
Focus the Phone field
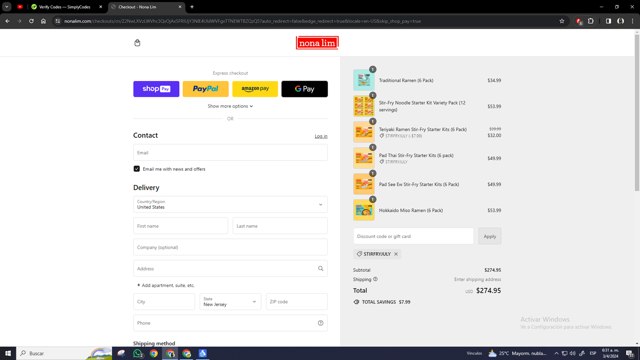pyautogui.click(x=230, y=323)
